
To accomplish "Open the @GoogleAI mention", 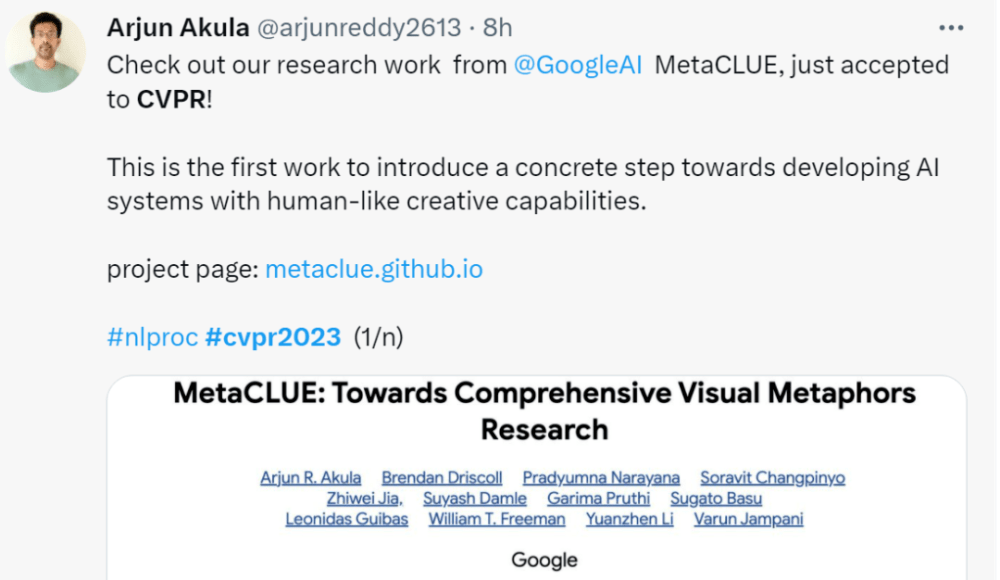I will [577, 65].
